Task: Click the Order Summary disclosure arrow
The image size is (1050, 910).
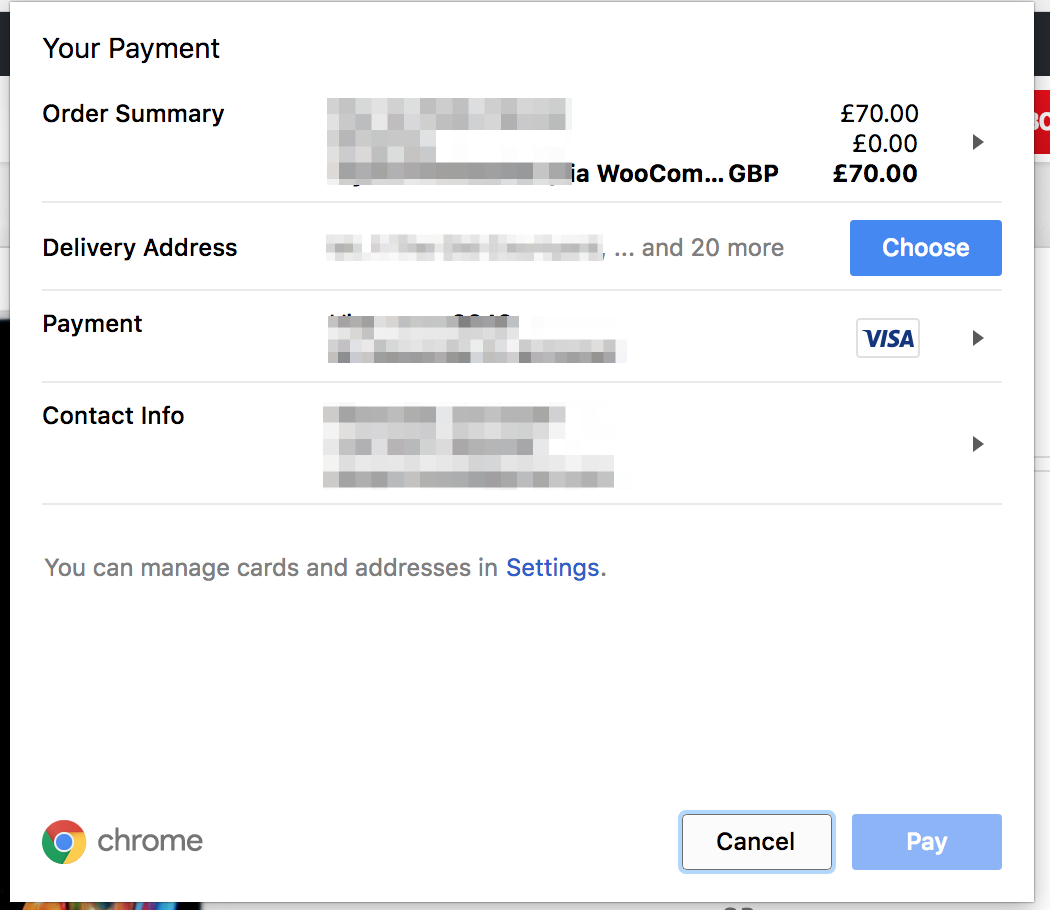Action: coord(977,142)
